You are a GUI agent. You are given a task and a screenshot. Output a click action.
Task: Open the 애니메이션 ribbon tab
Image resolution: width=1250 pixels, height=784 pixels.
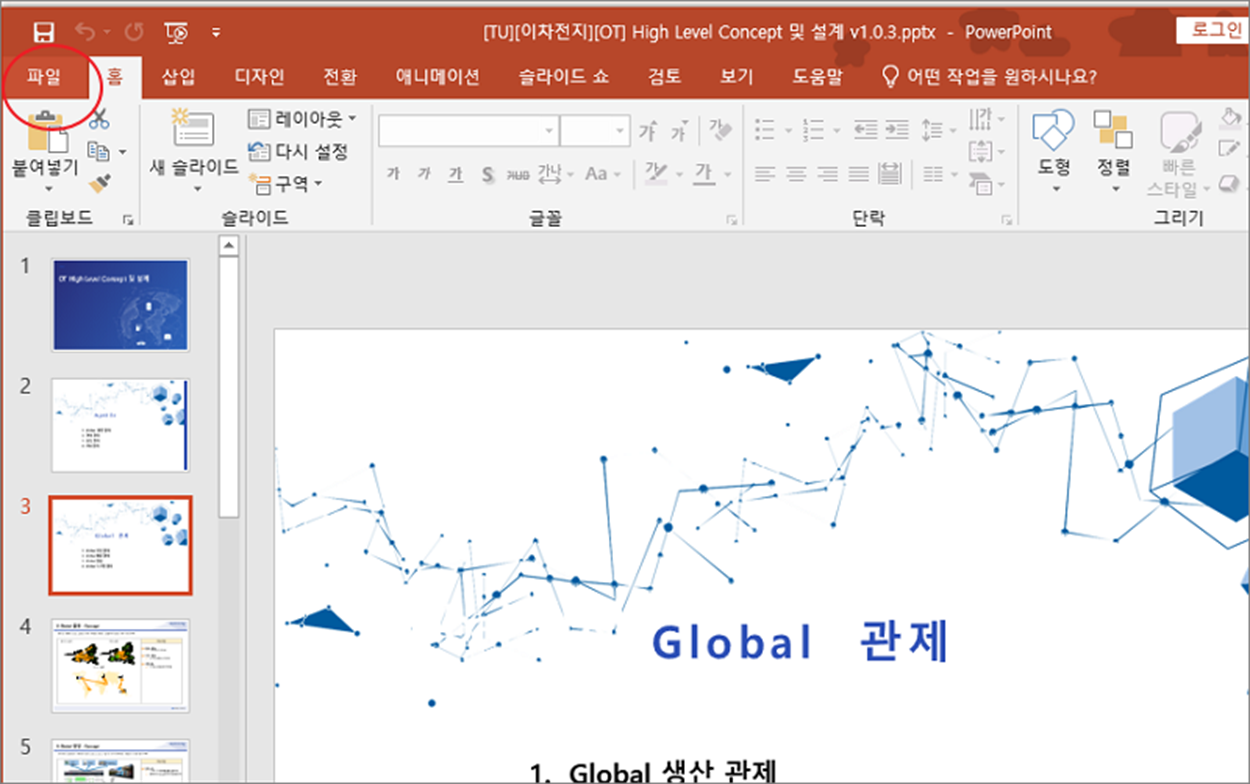(x=438, y=77)
